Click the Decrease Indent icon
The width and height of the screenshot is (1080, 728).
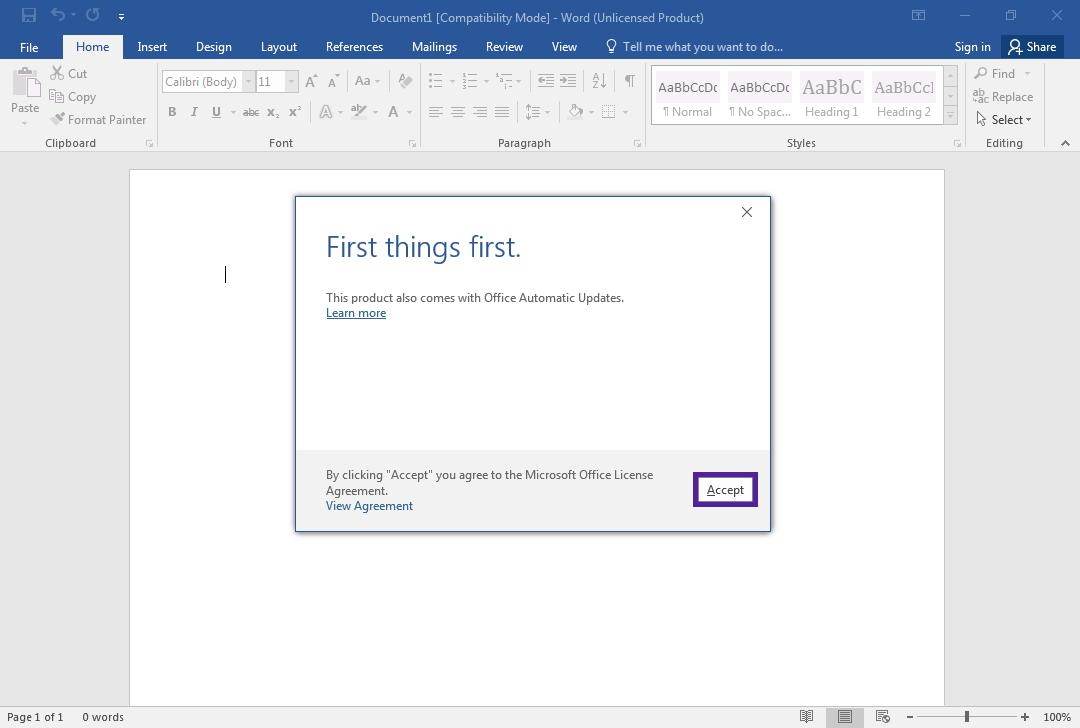[x=546, y=81]
